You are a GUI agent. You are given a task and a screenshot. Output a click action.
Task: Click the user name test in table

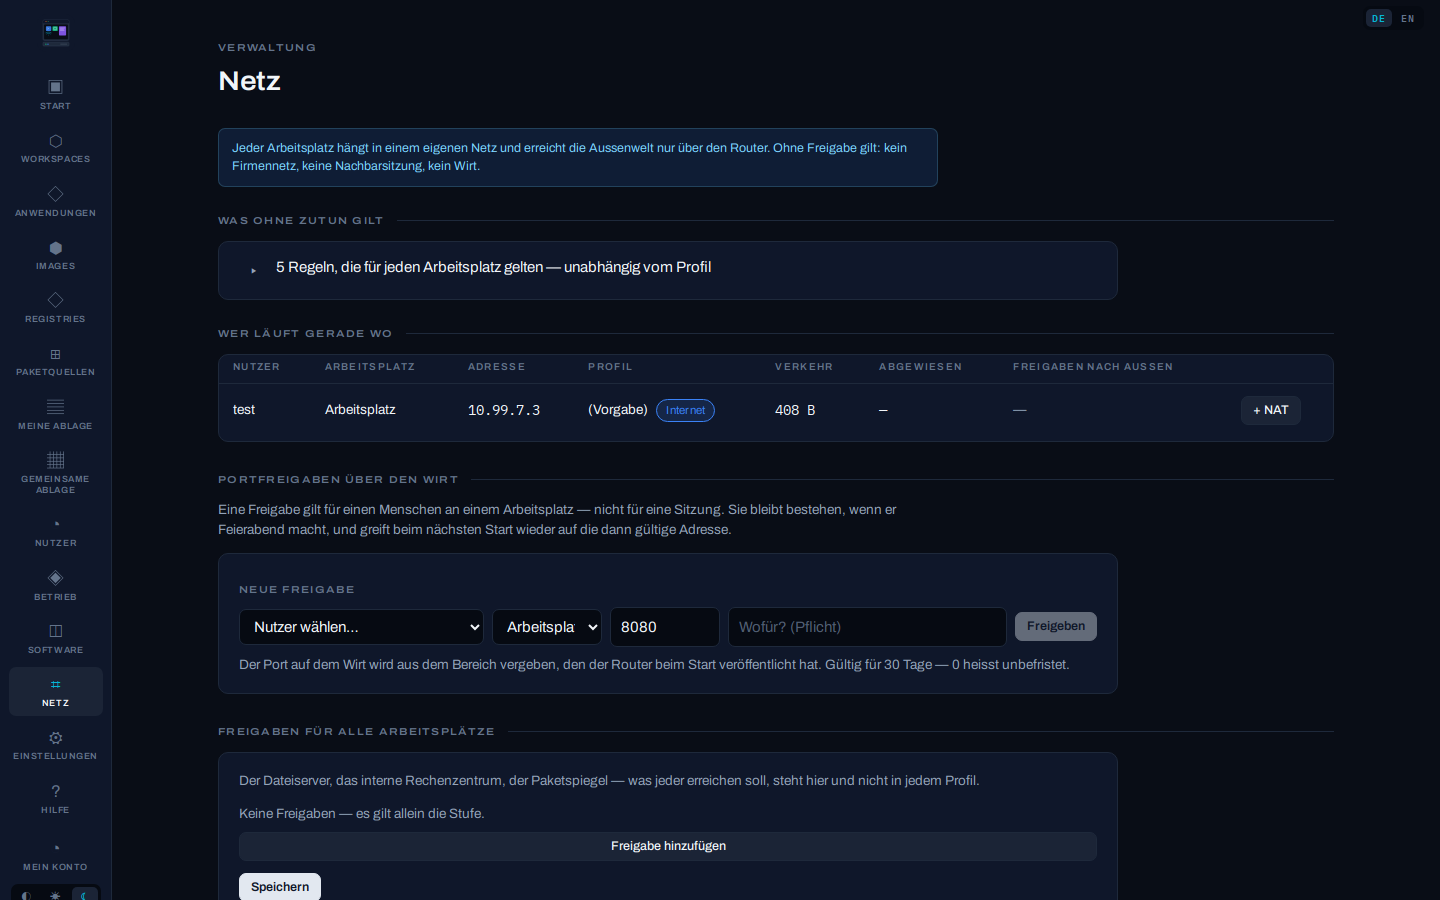(x=244, y=410)
